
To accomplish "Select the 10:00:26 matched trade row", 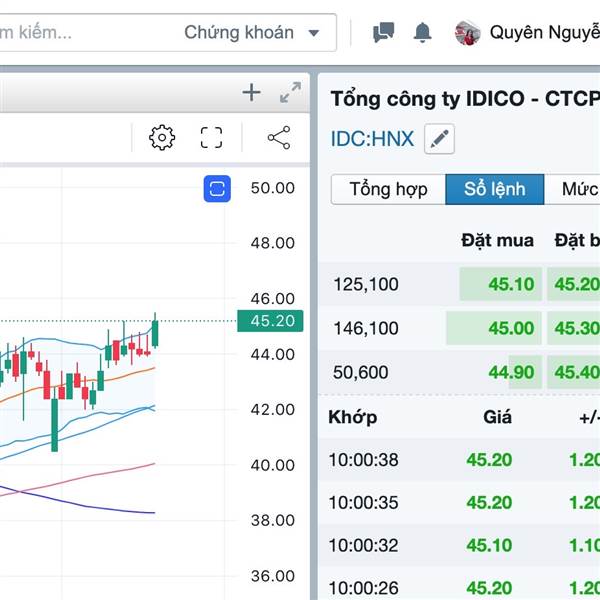I will point(459,585).
